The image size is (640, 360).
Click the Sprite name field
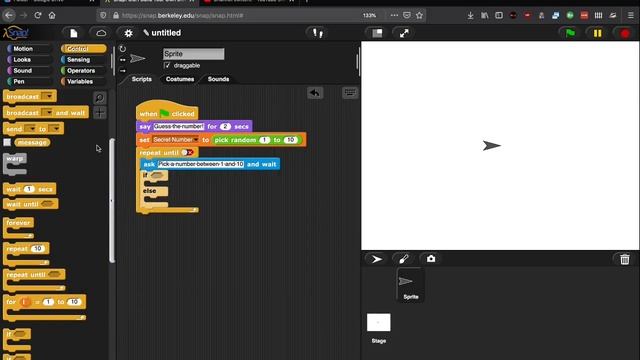[193, 54]
